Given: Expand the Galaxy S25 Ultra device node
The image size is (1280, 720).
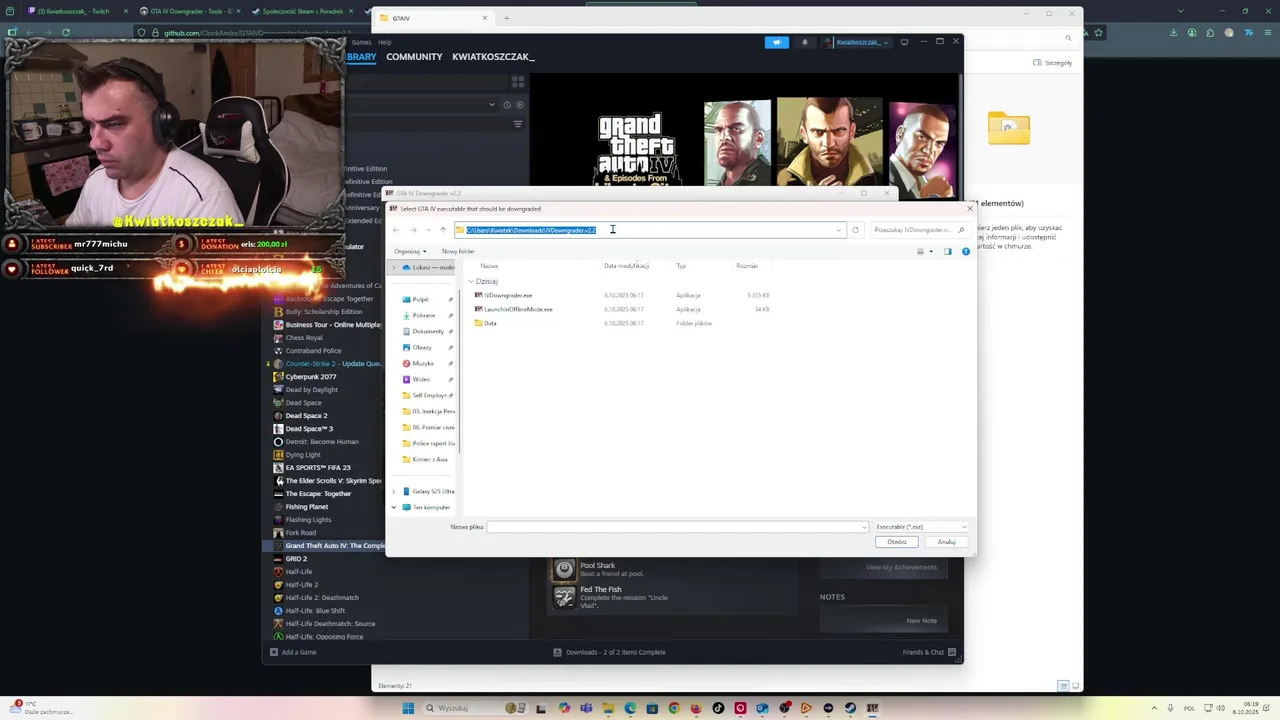Looking at the screenshot, I should 394,491.
